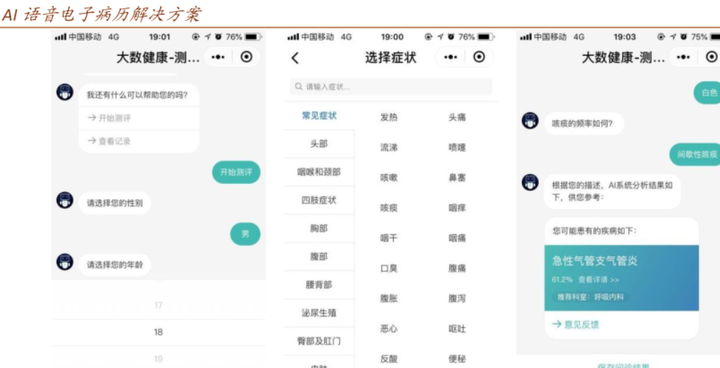This screenshot has height=368, width=720.
Task: Choose 腹痛 in the symptom list
Action: (457, 268)
